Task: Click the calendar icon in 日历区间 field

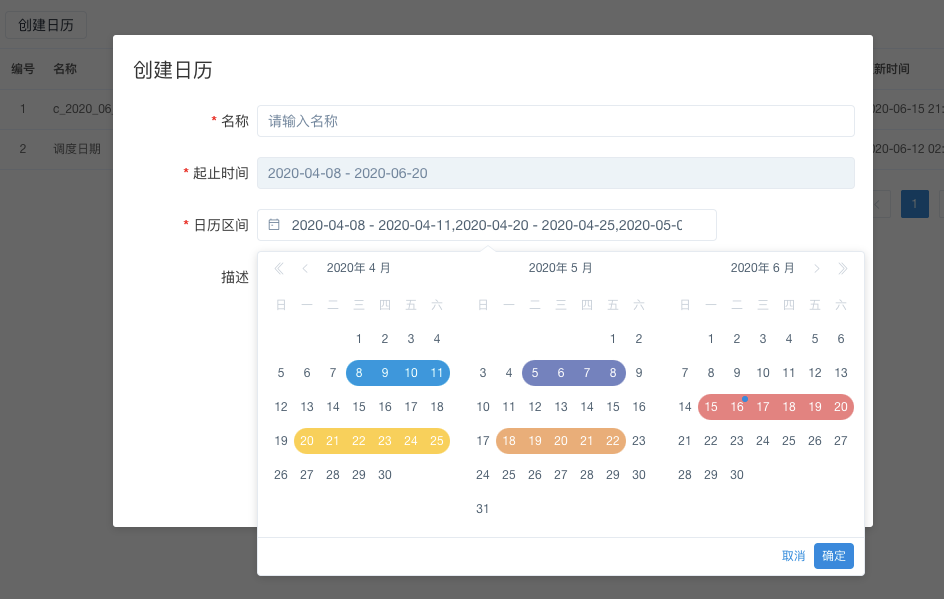Action: (x=274, y=225)
